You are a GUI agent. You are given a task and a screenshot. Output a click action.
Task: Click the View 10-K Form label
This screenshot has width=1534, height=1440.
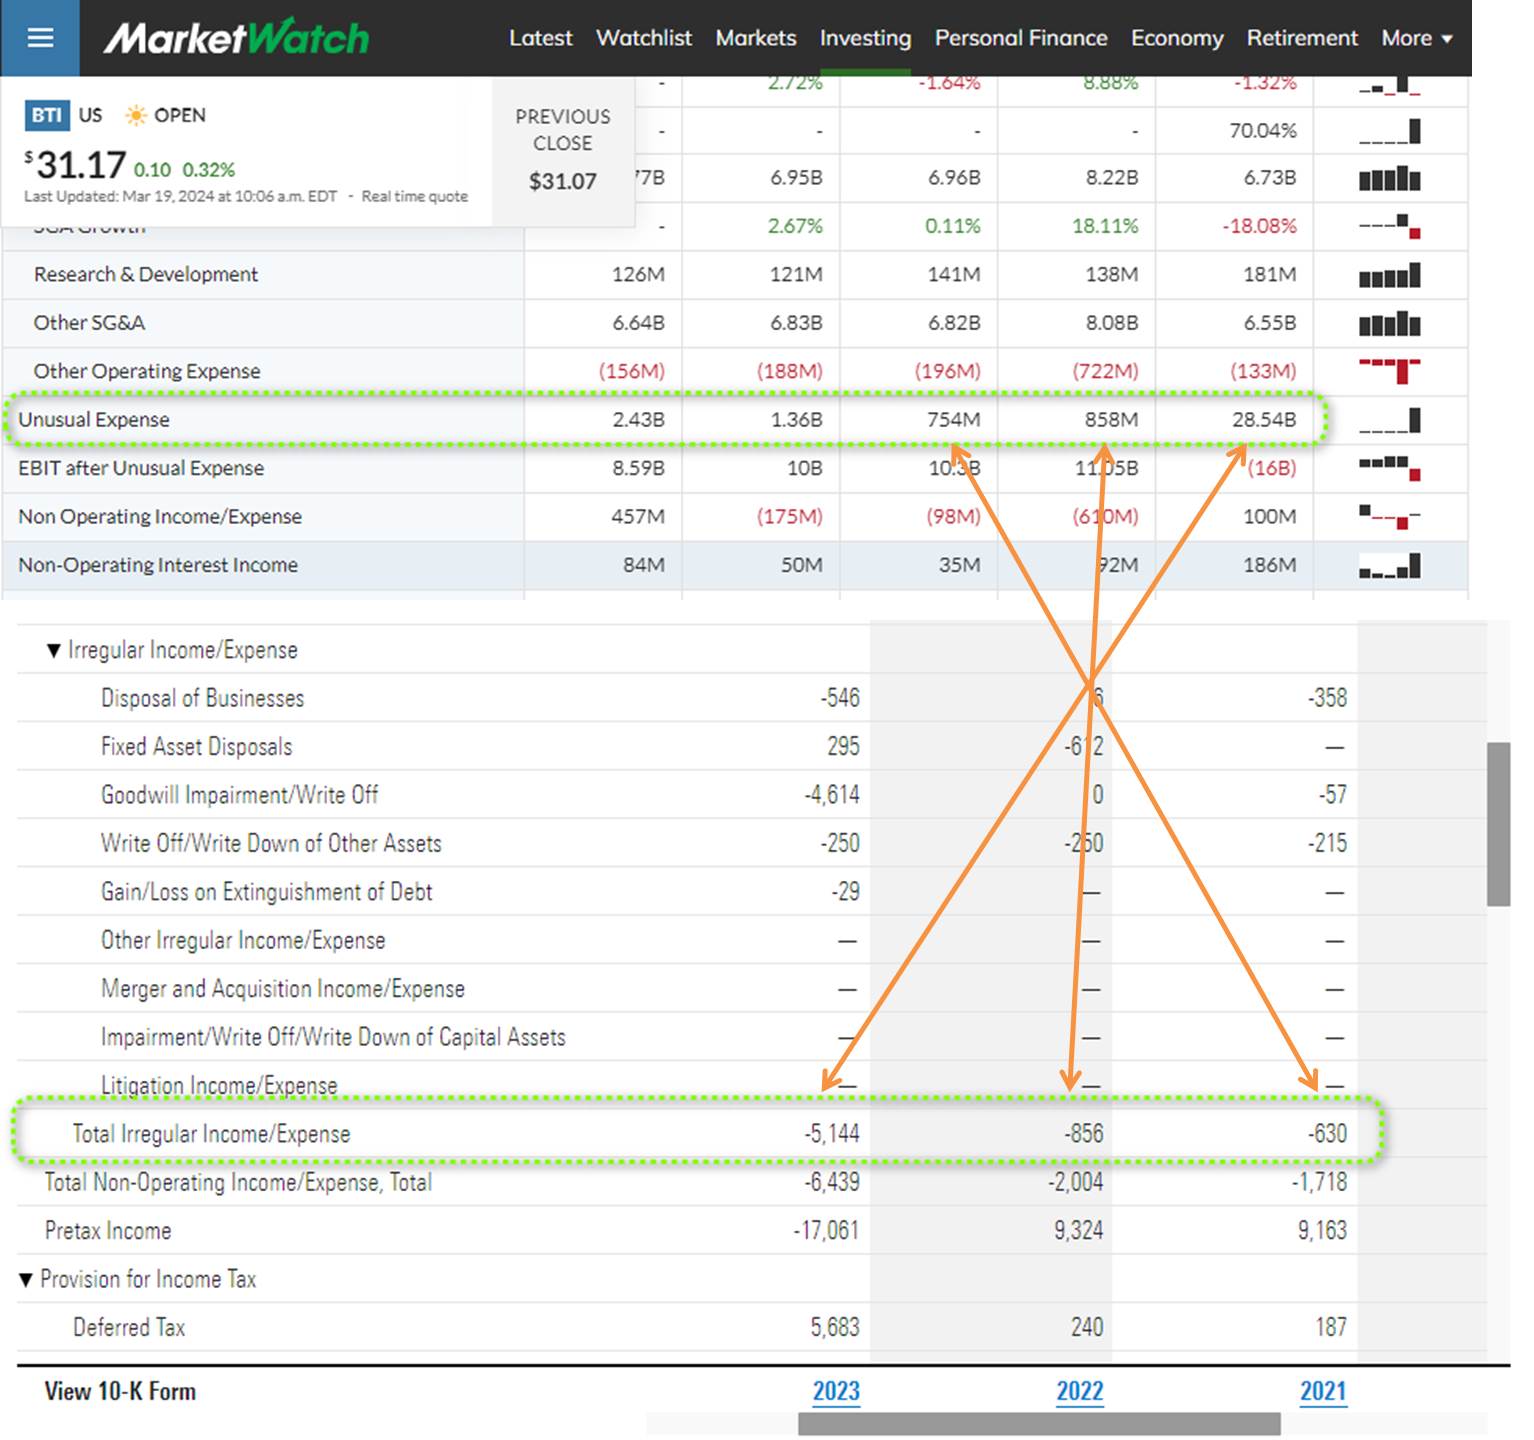point(120,1391)
